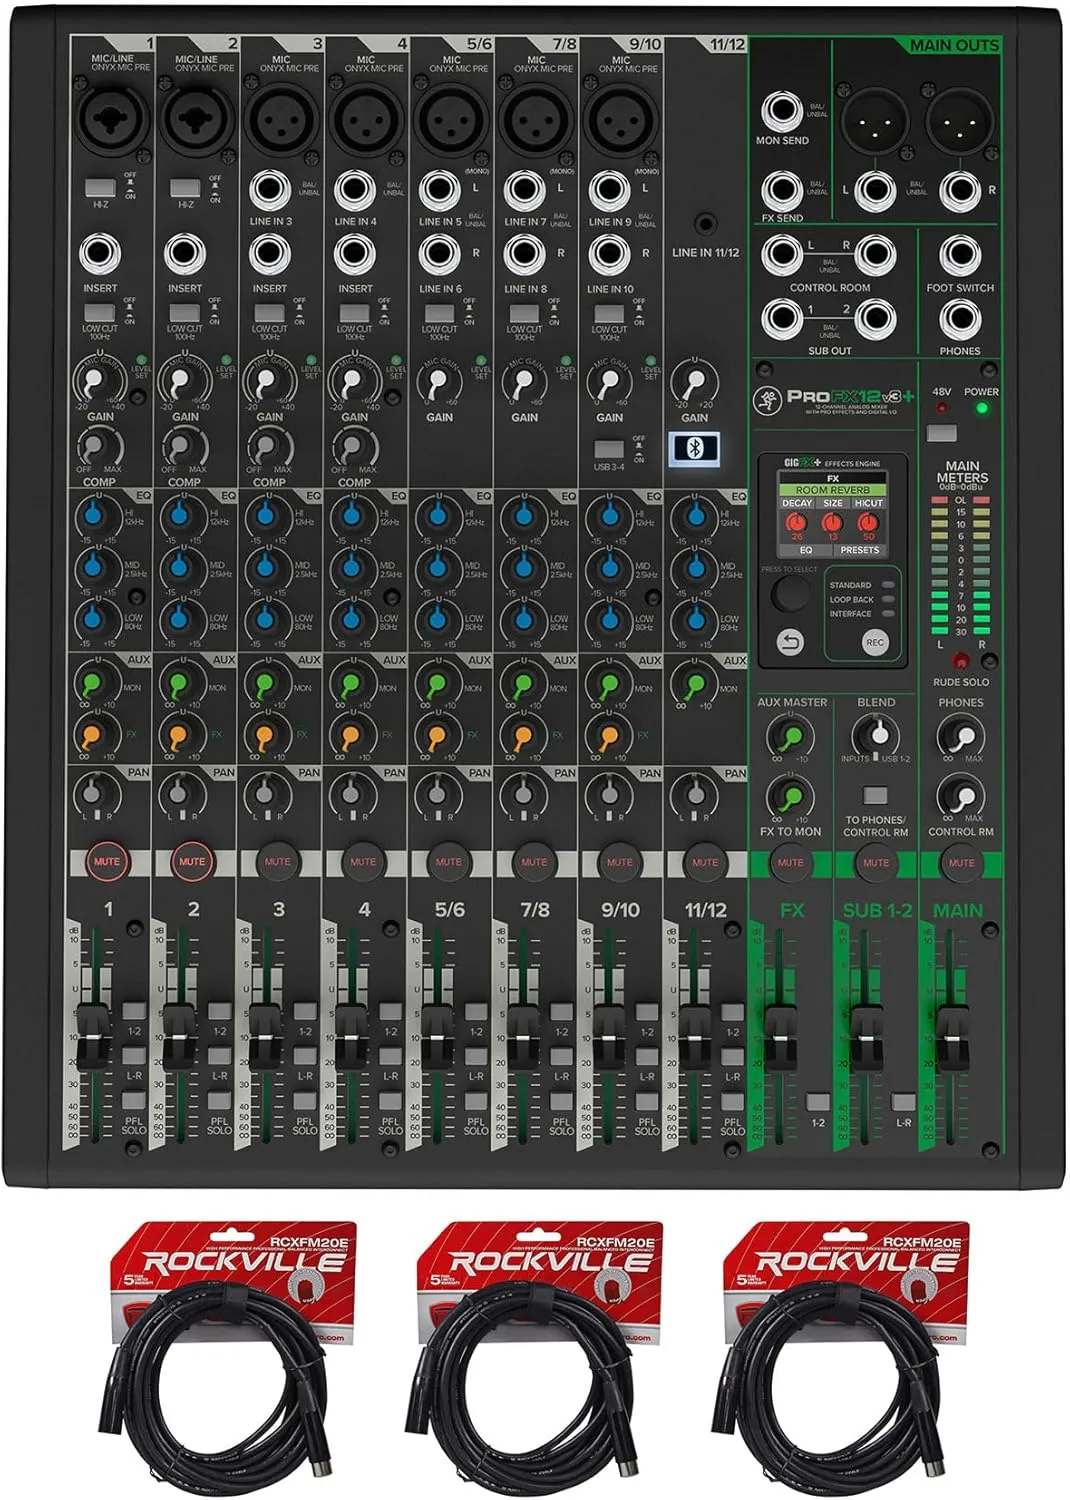The height and width of the screenshot is (1500, 1070).
Task: Click the FX return fader cap
Action: (x=780, y=1036)
